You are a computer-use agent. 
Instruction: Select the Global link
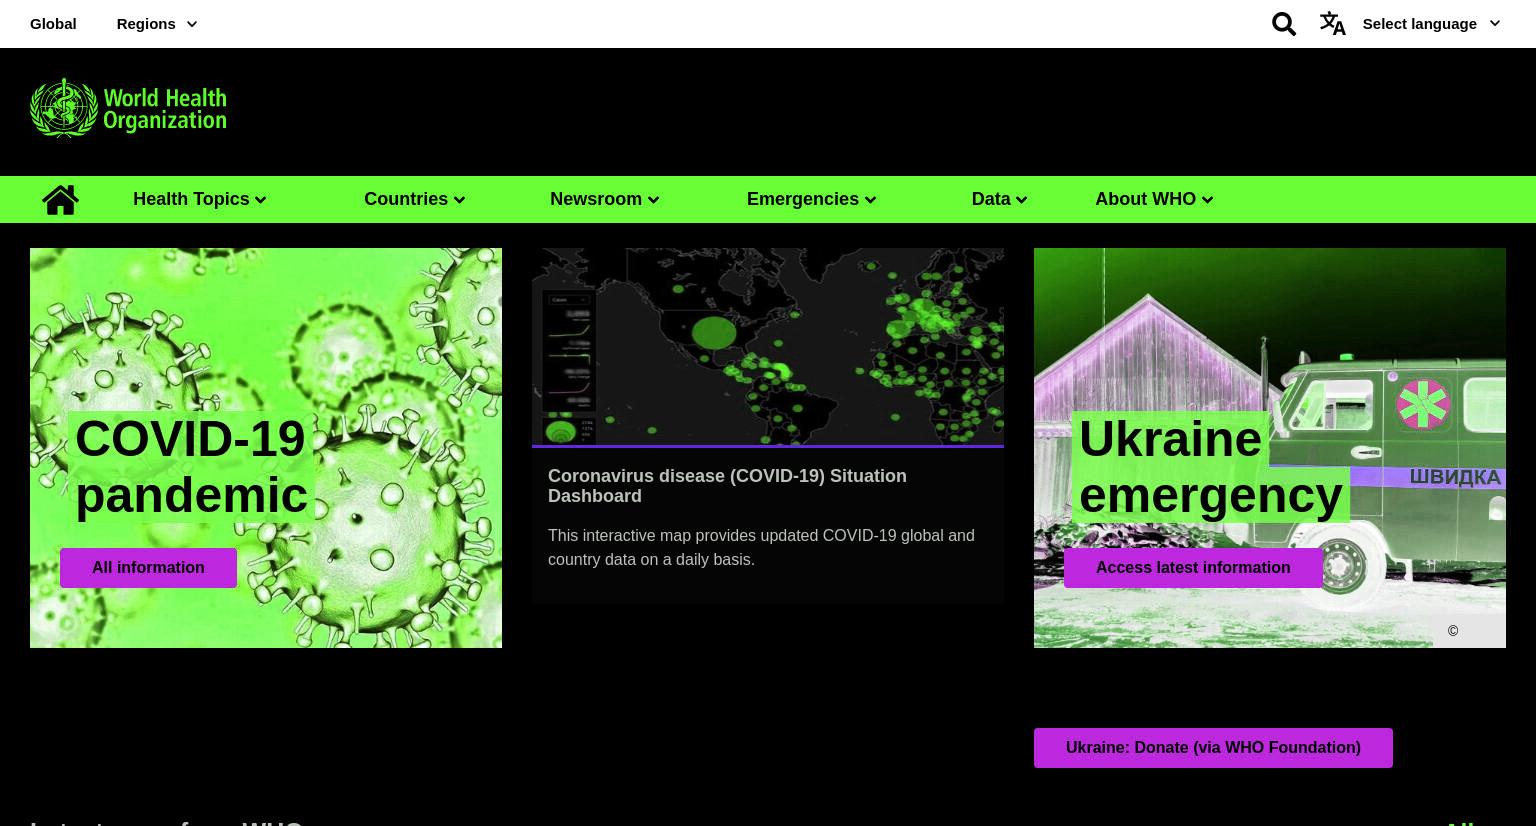(x=53, y=23)
